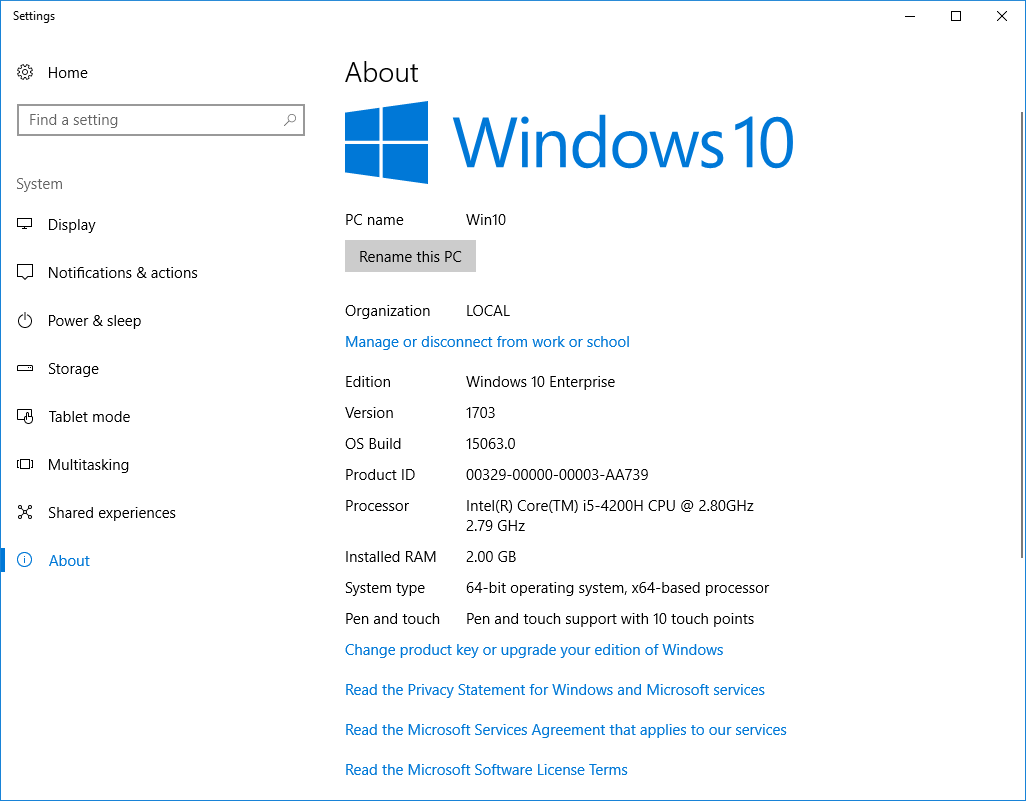Select the About page label
This screenshot has width=1026, height=801.
(x=69, y=561)
